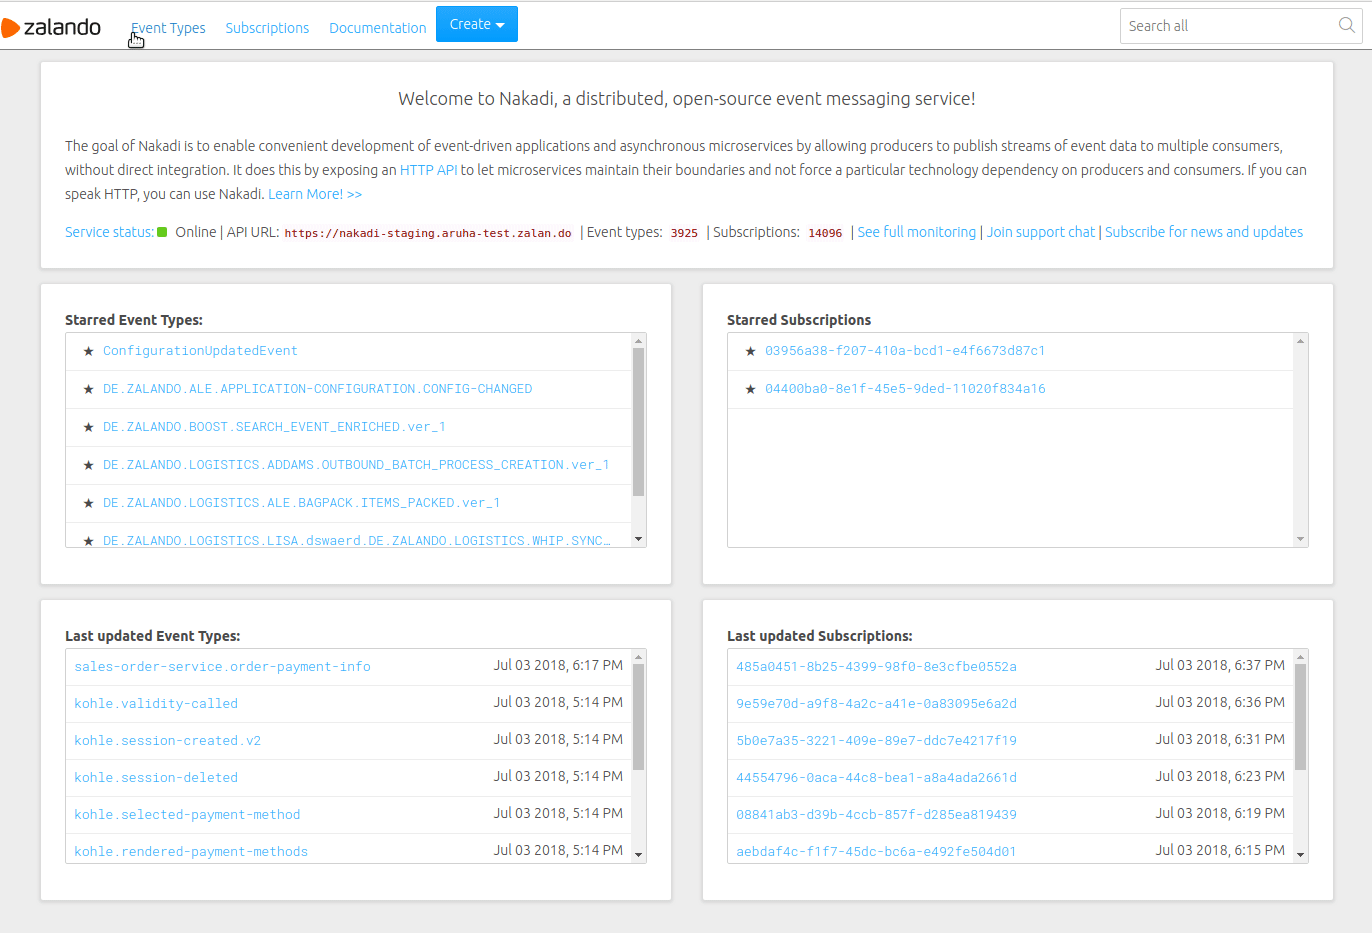Click star beside BAGPACK.ITEMS_PACKED.ver_1
The width and height of the screenshot is (1372, 933).
click(x=88, y=503)
